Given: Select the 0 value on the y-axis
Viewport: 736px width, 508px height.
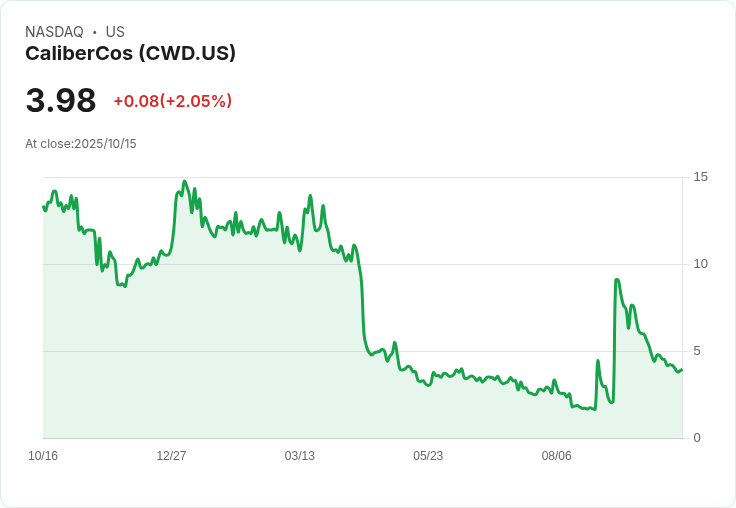Looking at the screenshot, I should [697, 438].
